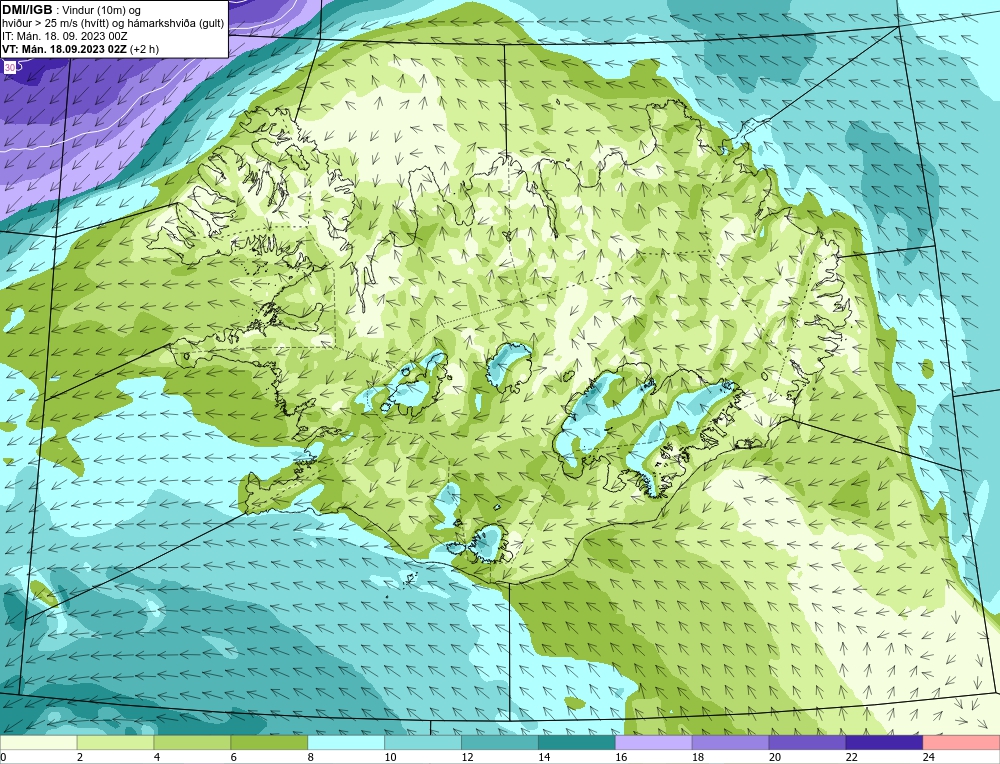Click the 2–4 m/s light green legend swatch
1000x764 pixels.
coord(115,743)
